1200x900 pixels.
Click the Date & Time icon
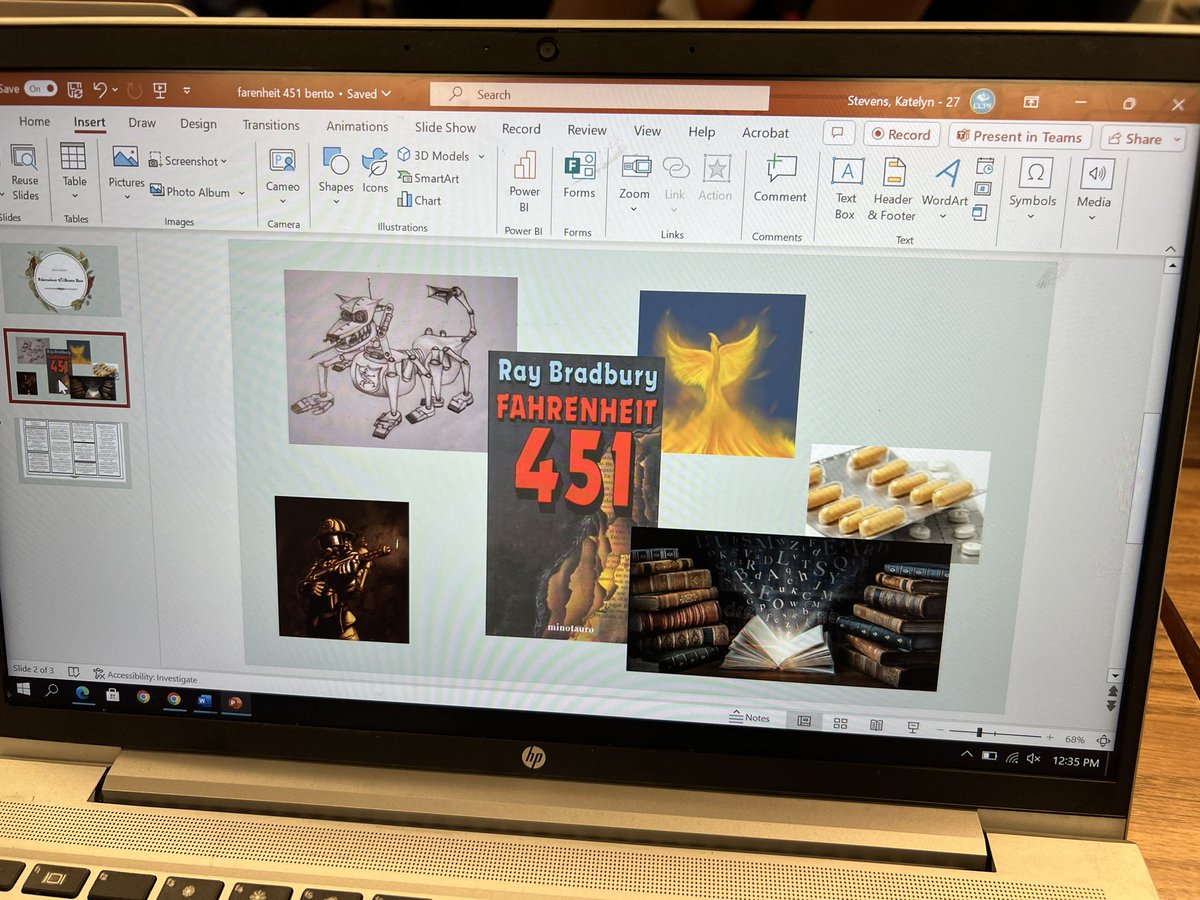click(985, 167)
